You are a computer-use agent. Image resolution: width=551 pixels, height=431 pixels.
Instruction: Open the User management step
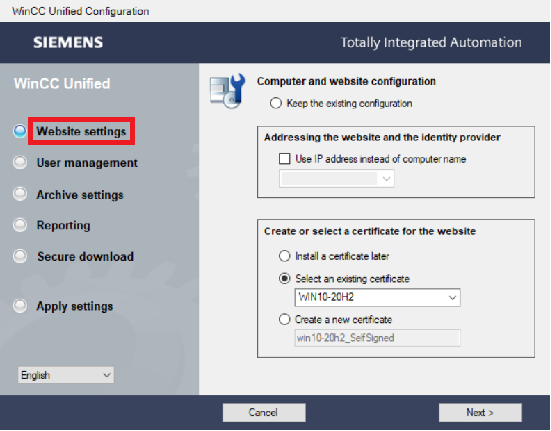point(87,163)
